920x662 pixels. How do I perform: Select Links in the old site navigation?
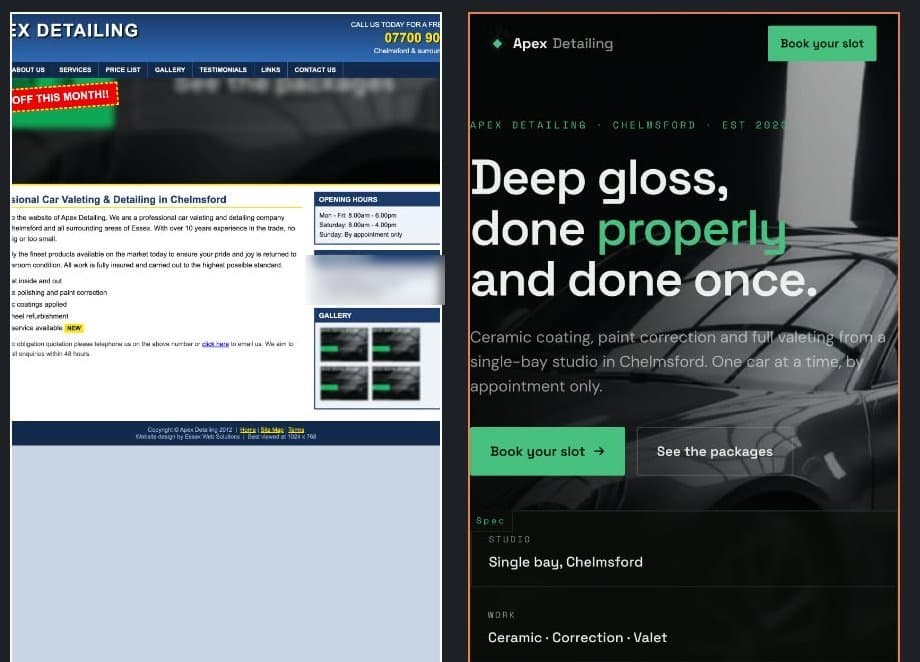point(270,70)
